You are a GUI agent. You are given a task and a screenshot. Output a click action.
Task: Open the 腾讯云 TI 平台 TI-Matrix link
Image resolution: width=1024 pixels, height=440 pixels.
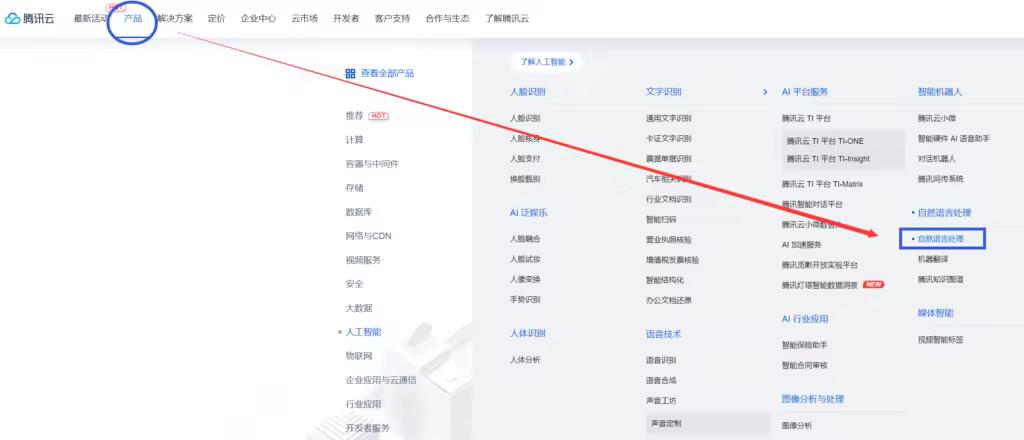coord(822,184)
